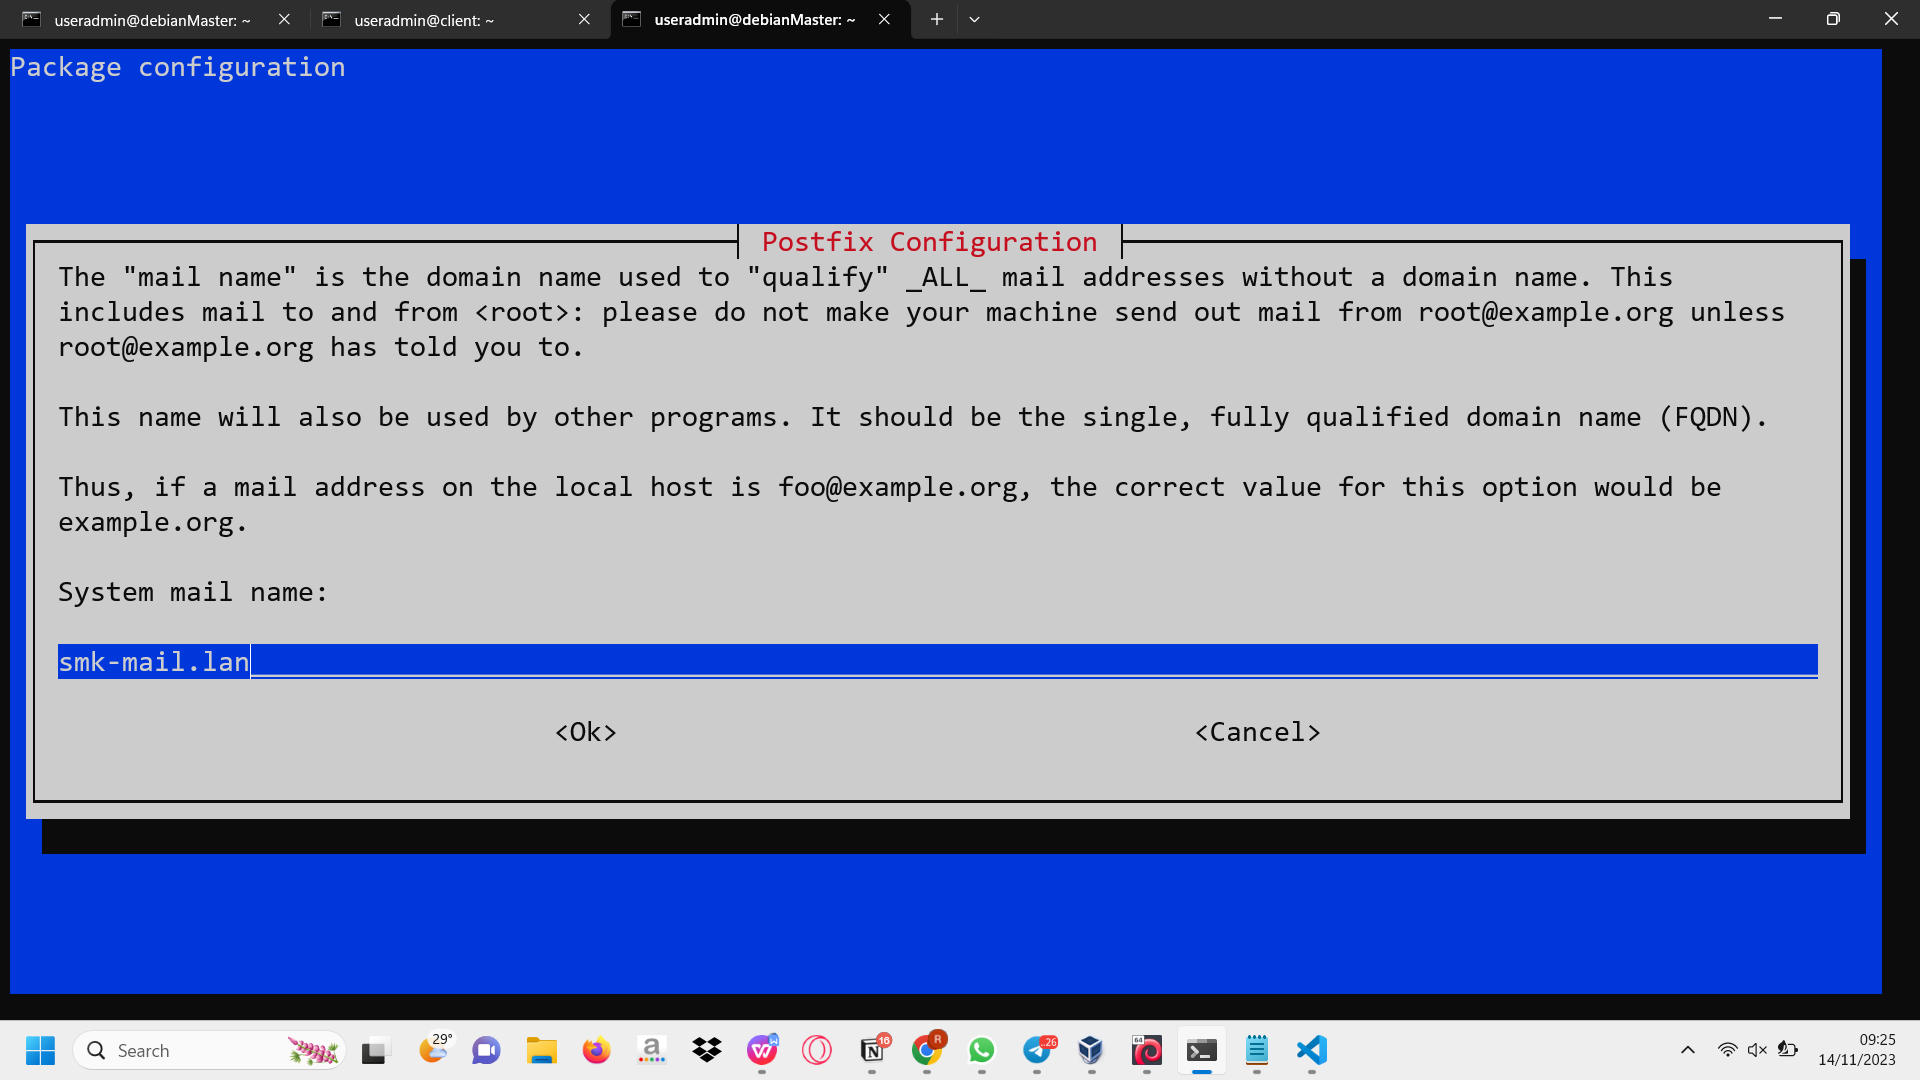Open the Windows Start menu
This screenshot has height=1080, width=1920.
41,1050
